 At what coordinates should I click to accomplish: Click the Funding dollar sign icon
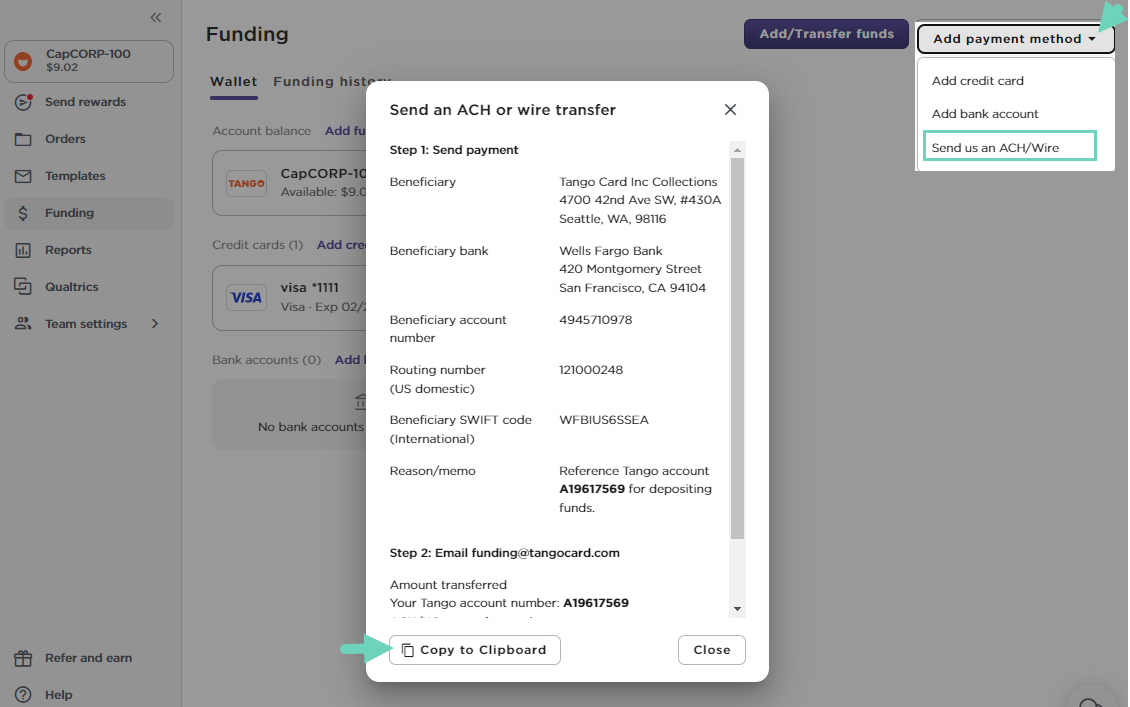point(23,213)
